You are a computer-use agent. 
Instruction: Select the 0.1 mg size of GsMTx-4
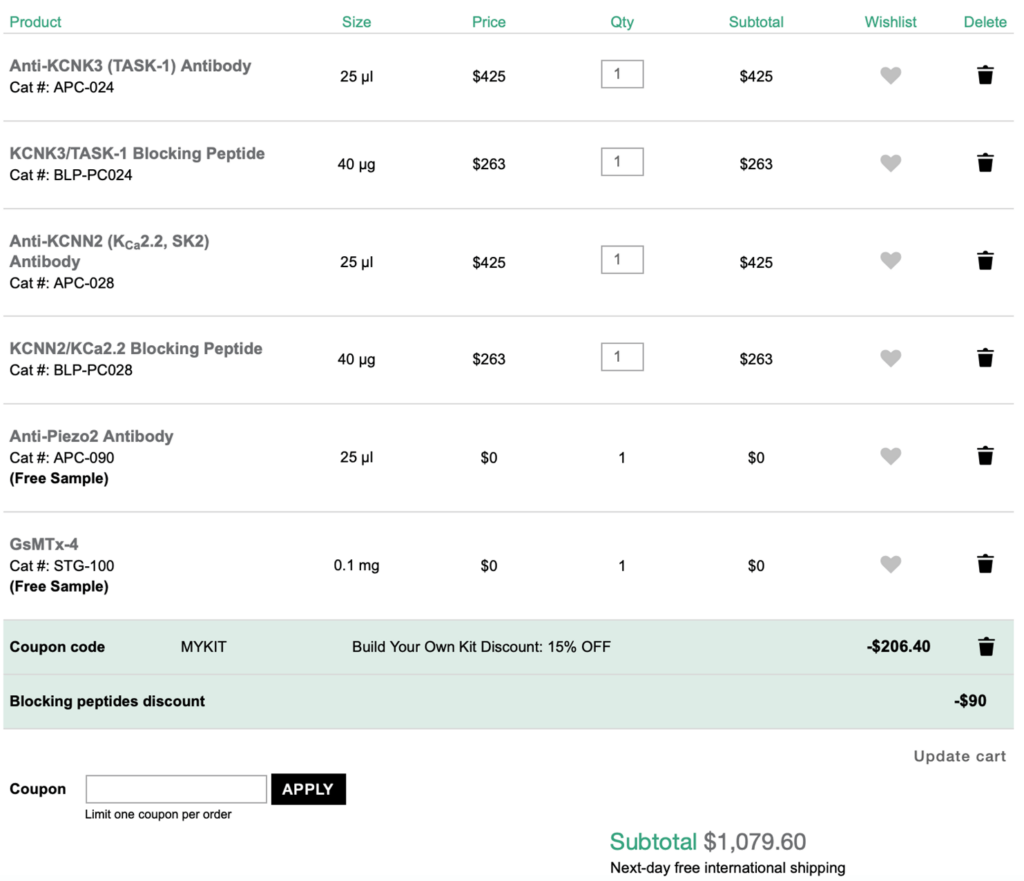point(357,566)
